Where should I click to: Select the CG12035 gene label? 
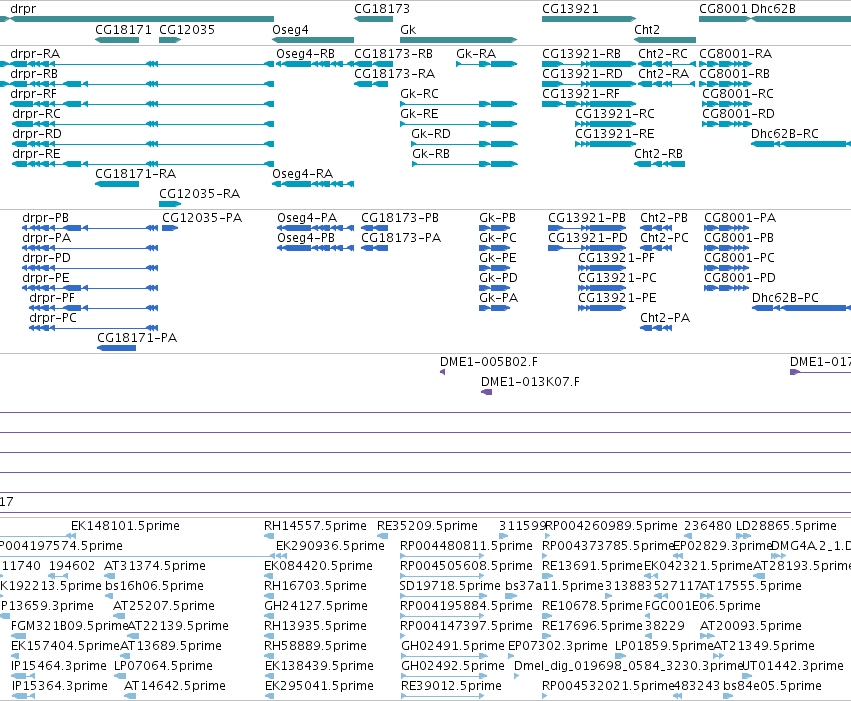point(187,30)
